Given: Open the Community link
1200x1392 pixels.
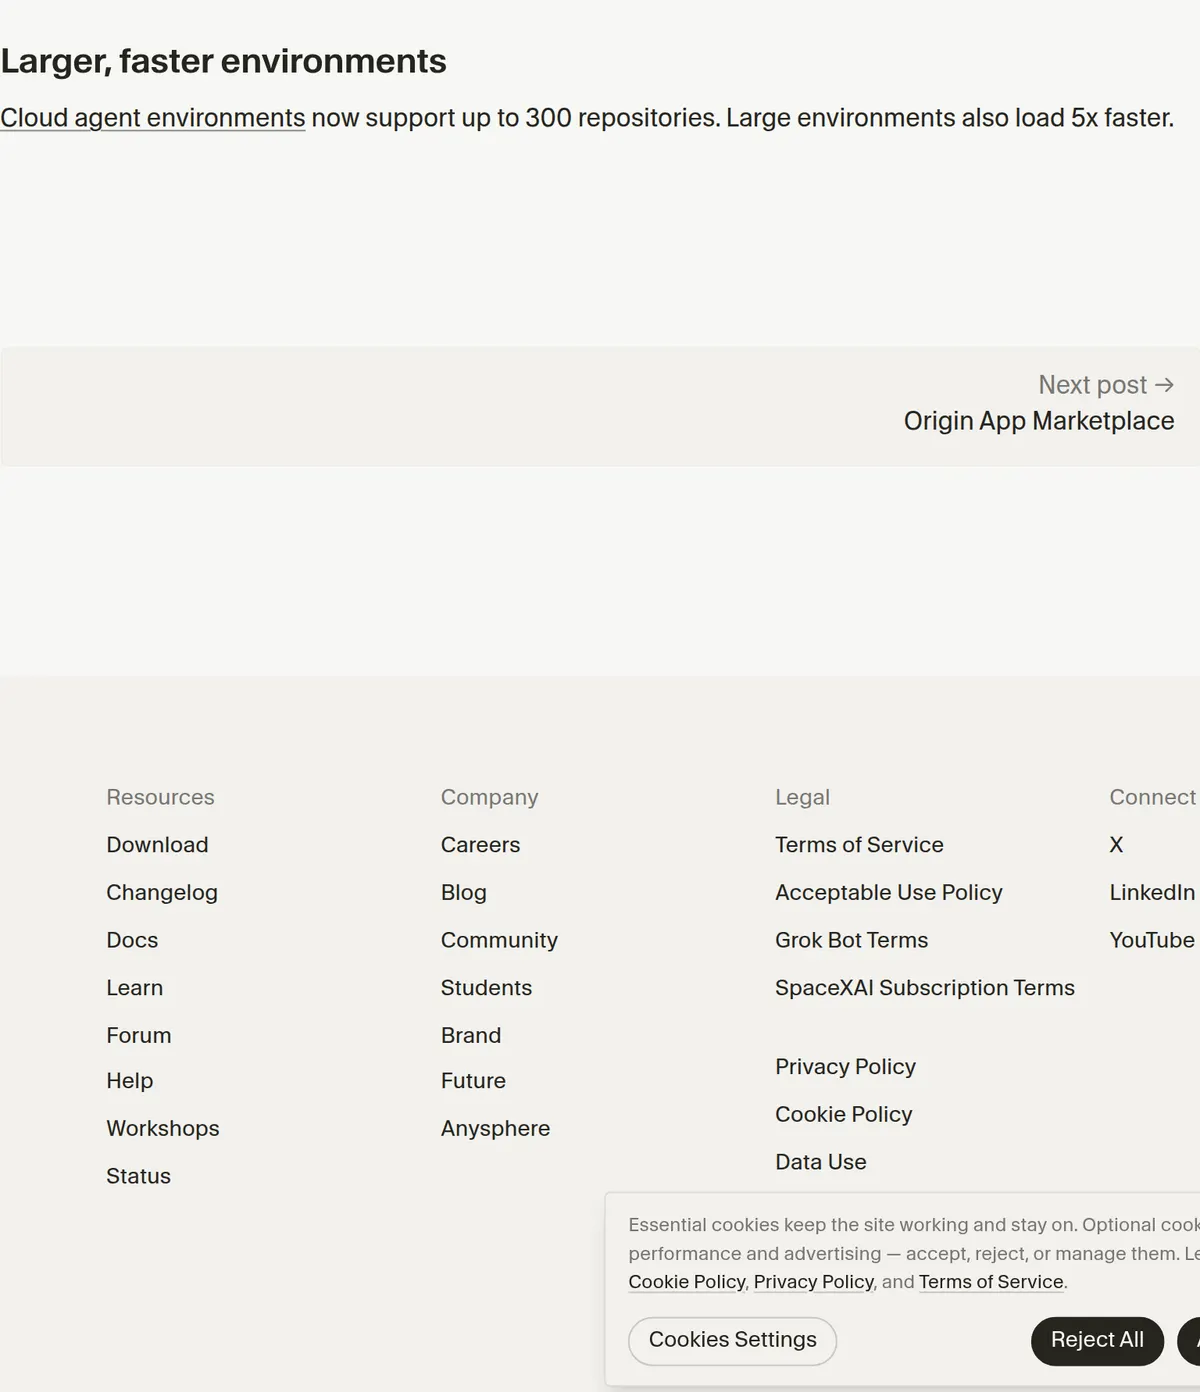Looking at the screenshot, I should point(499,940).
